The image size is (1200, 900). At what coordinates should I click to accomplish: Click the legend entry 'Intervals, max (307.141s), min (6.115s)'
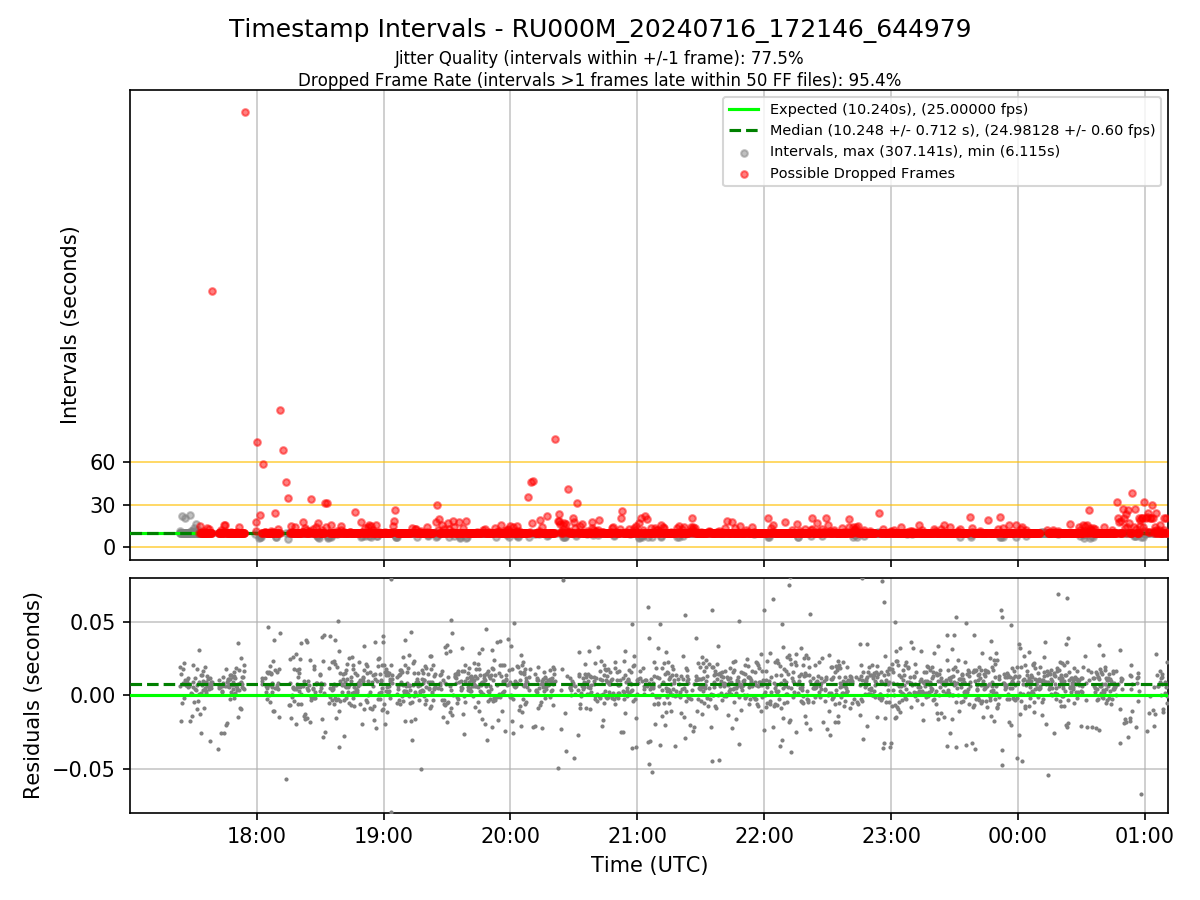tap(915, 152)
